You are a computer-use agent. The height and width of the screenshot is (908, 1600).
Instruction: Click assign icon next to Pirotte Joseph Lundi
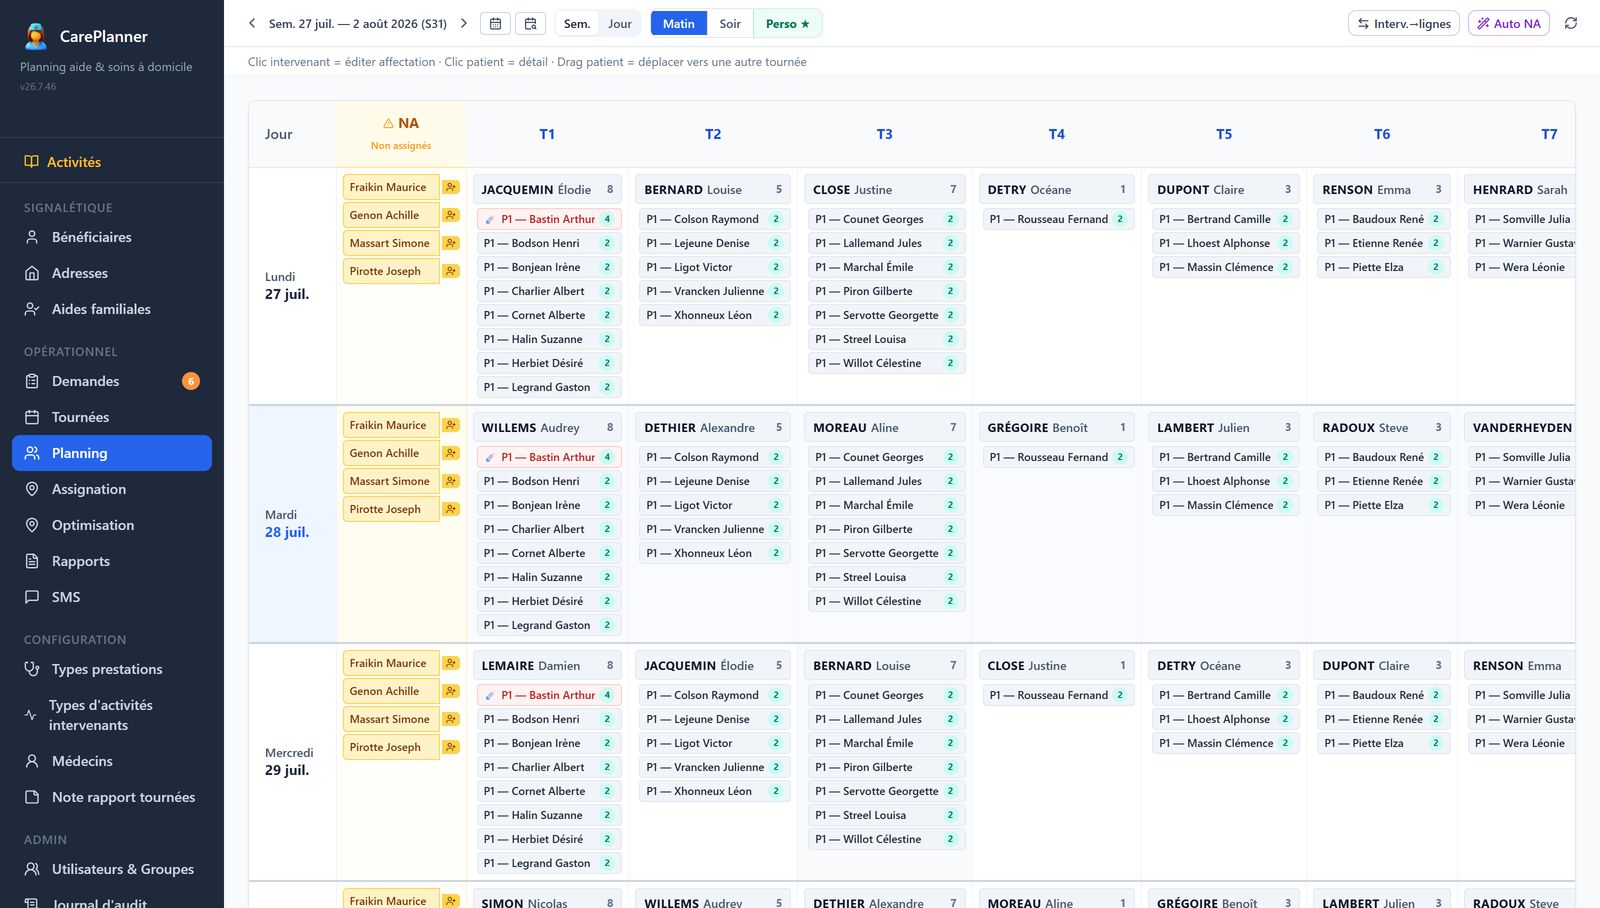[x=451, y=271]
